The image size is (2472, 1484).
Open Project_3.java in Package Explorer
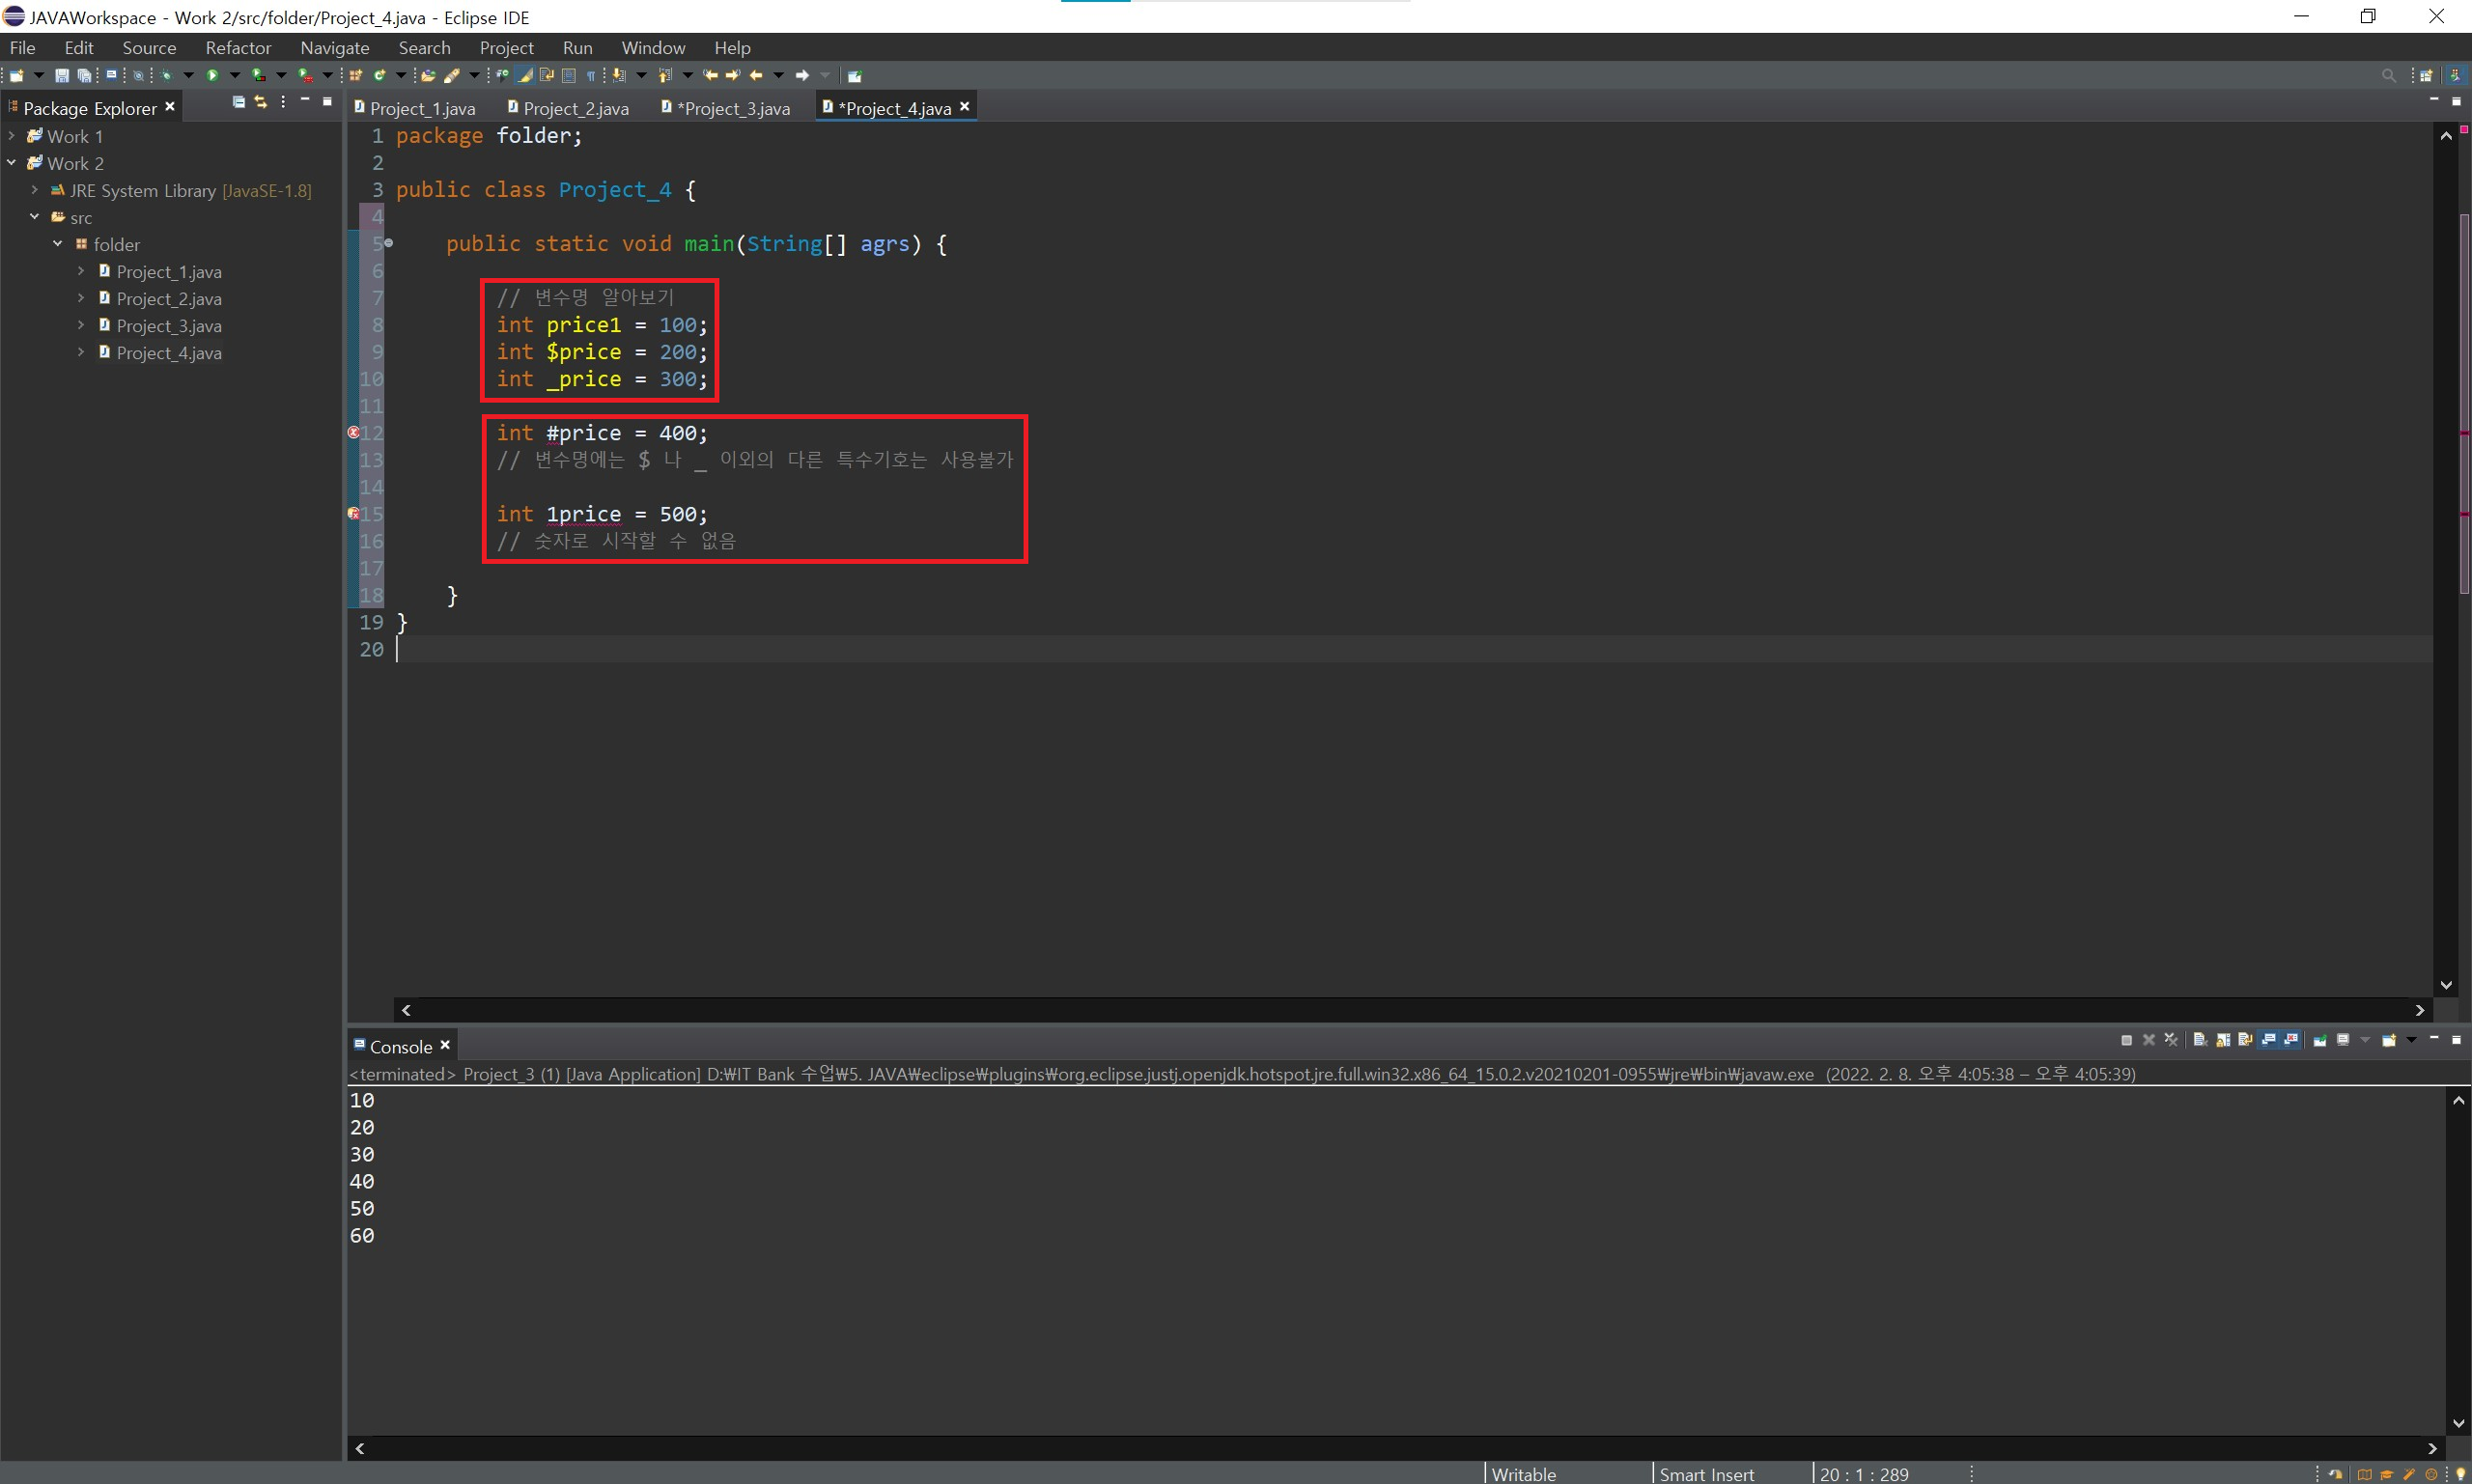pos(168,326)
